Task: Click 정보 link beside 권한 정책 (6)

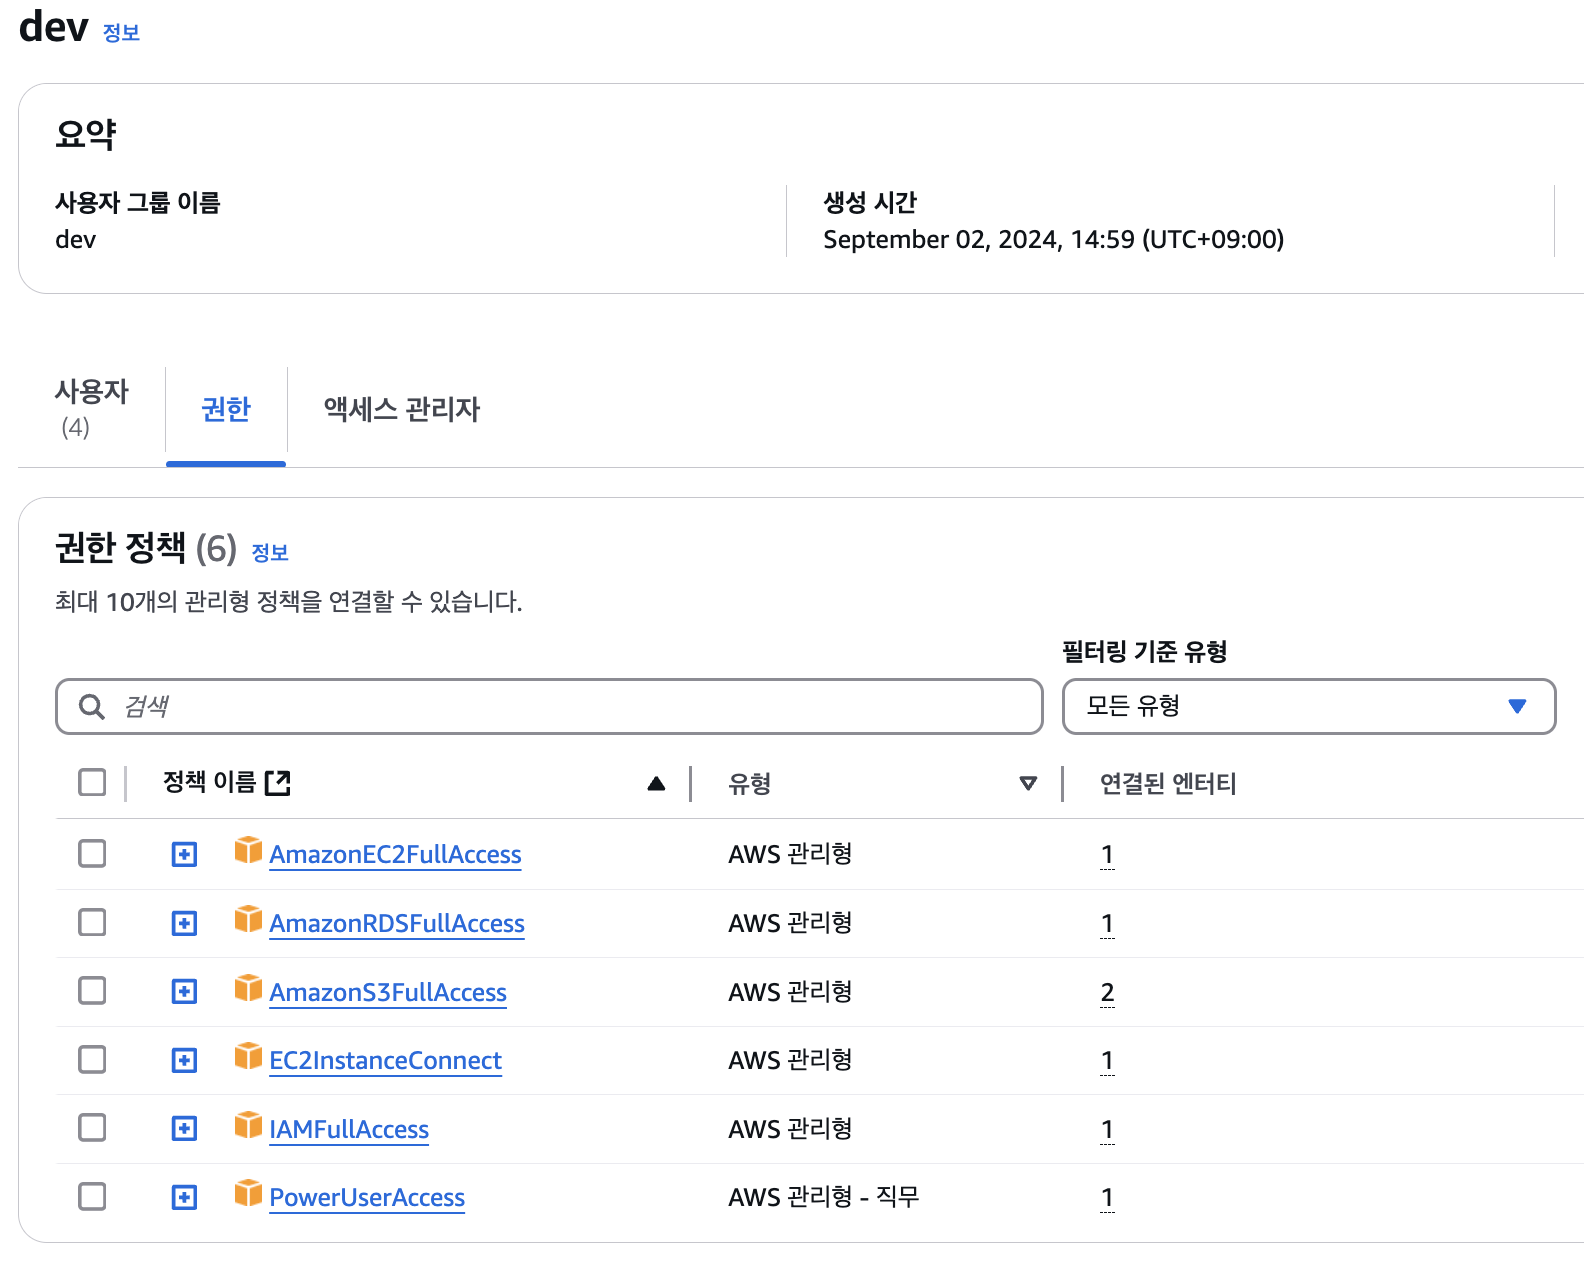Action: [x=270, y=553]
